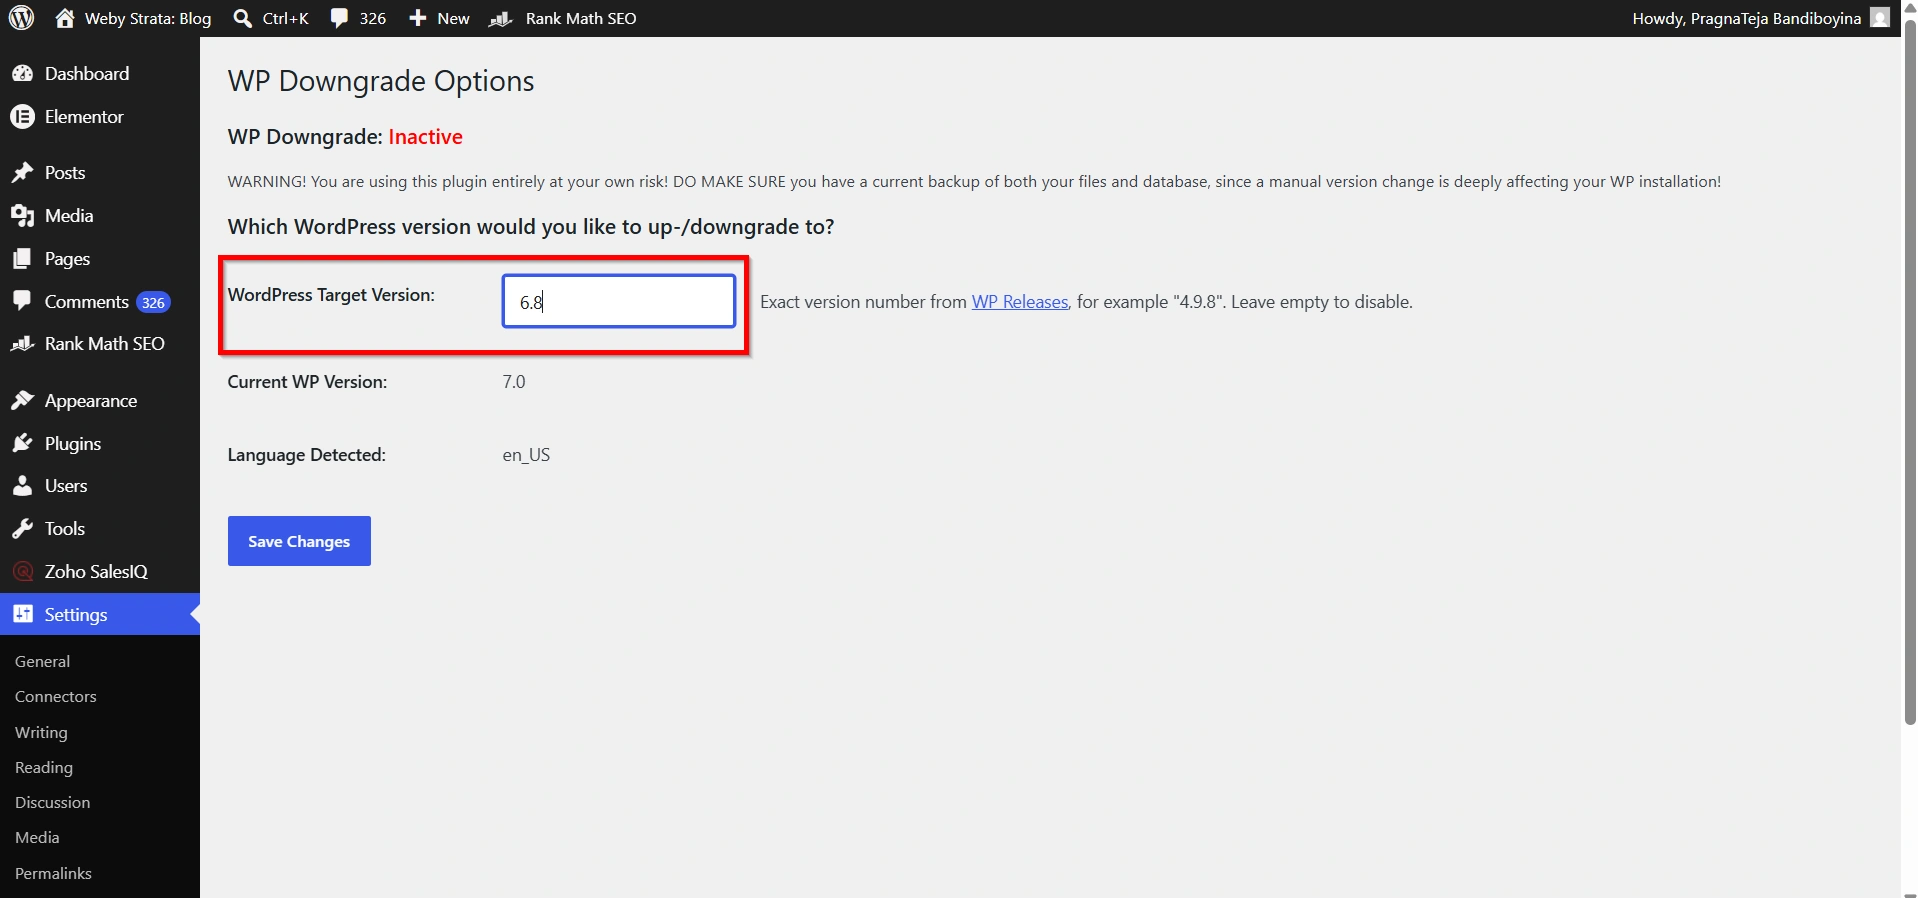Click the Plugins plug icon

(22, 443)
